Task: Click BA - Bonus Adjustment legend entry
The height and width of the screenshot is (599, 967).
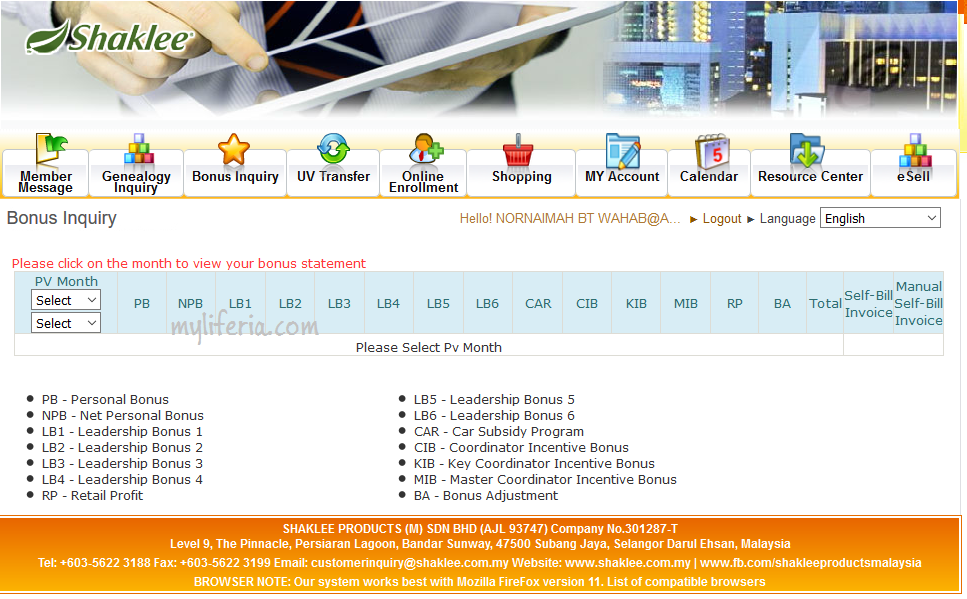Action: click(485, 495)
